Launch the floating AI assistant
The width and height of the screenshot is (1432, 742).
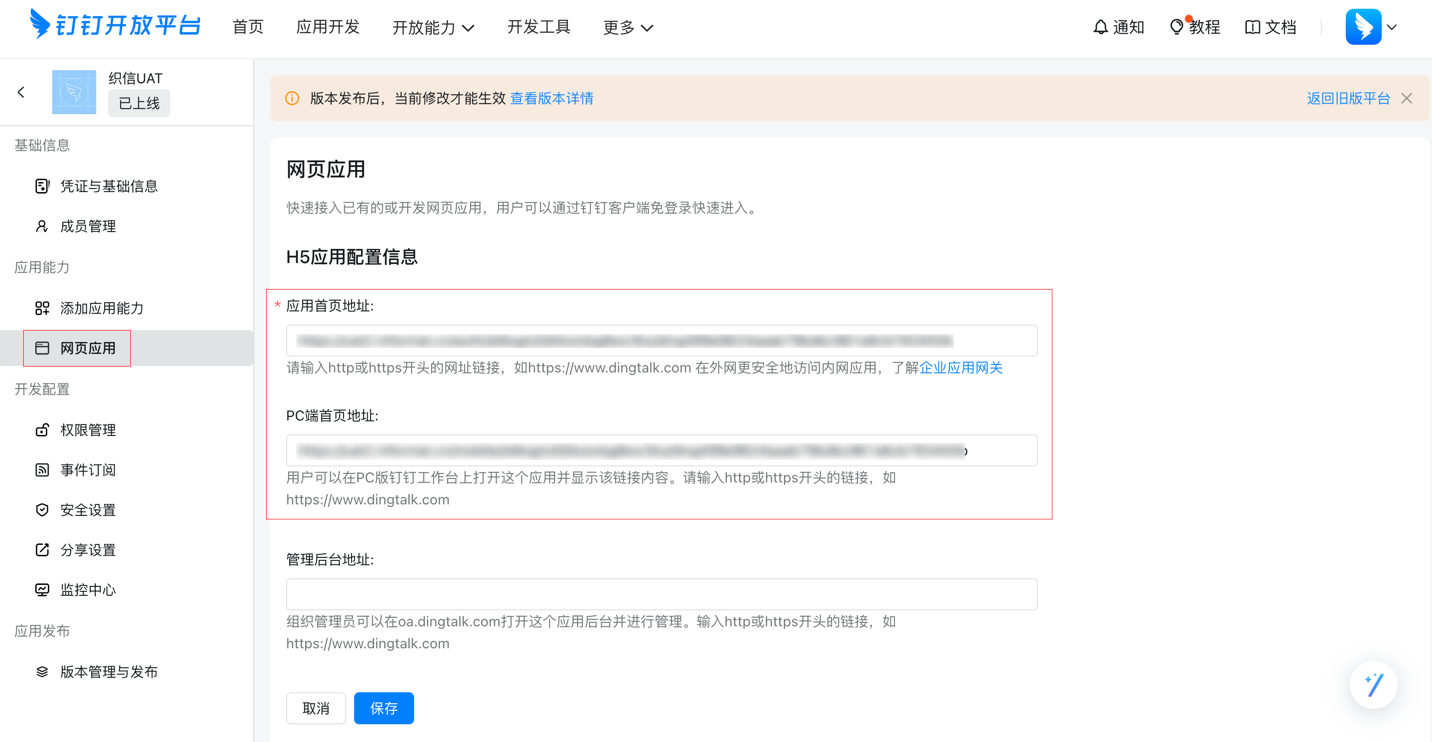pos(1373,684)
